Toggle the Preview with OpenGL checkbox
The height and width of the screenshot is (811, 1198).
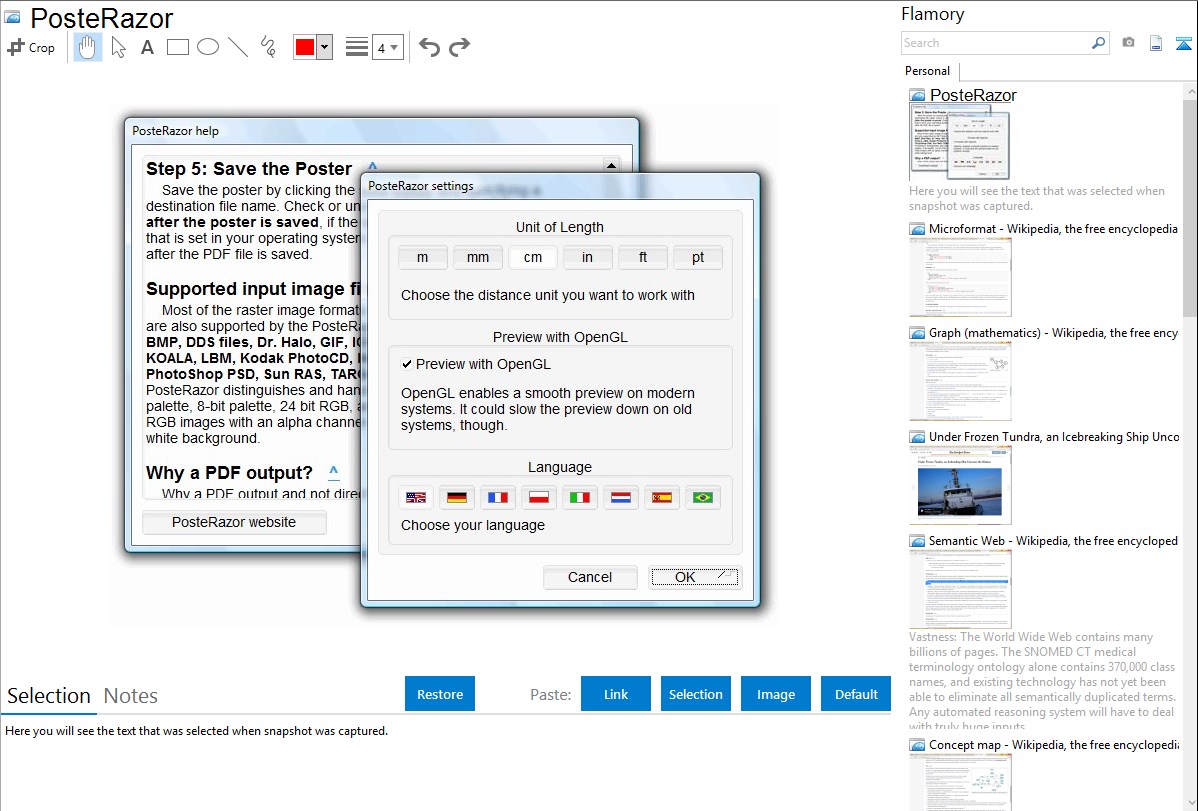407,365
